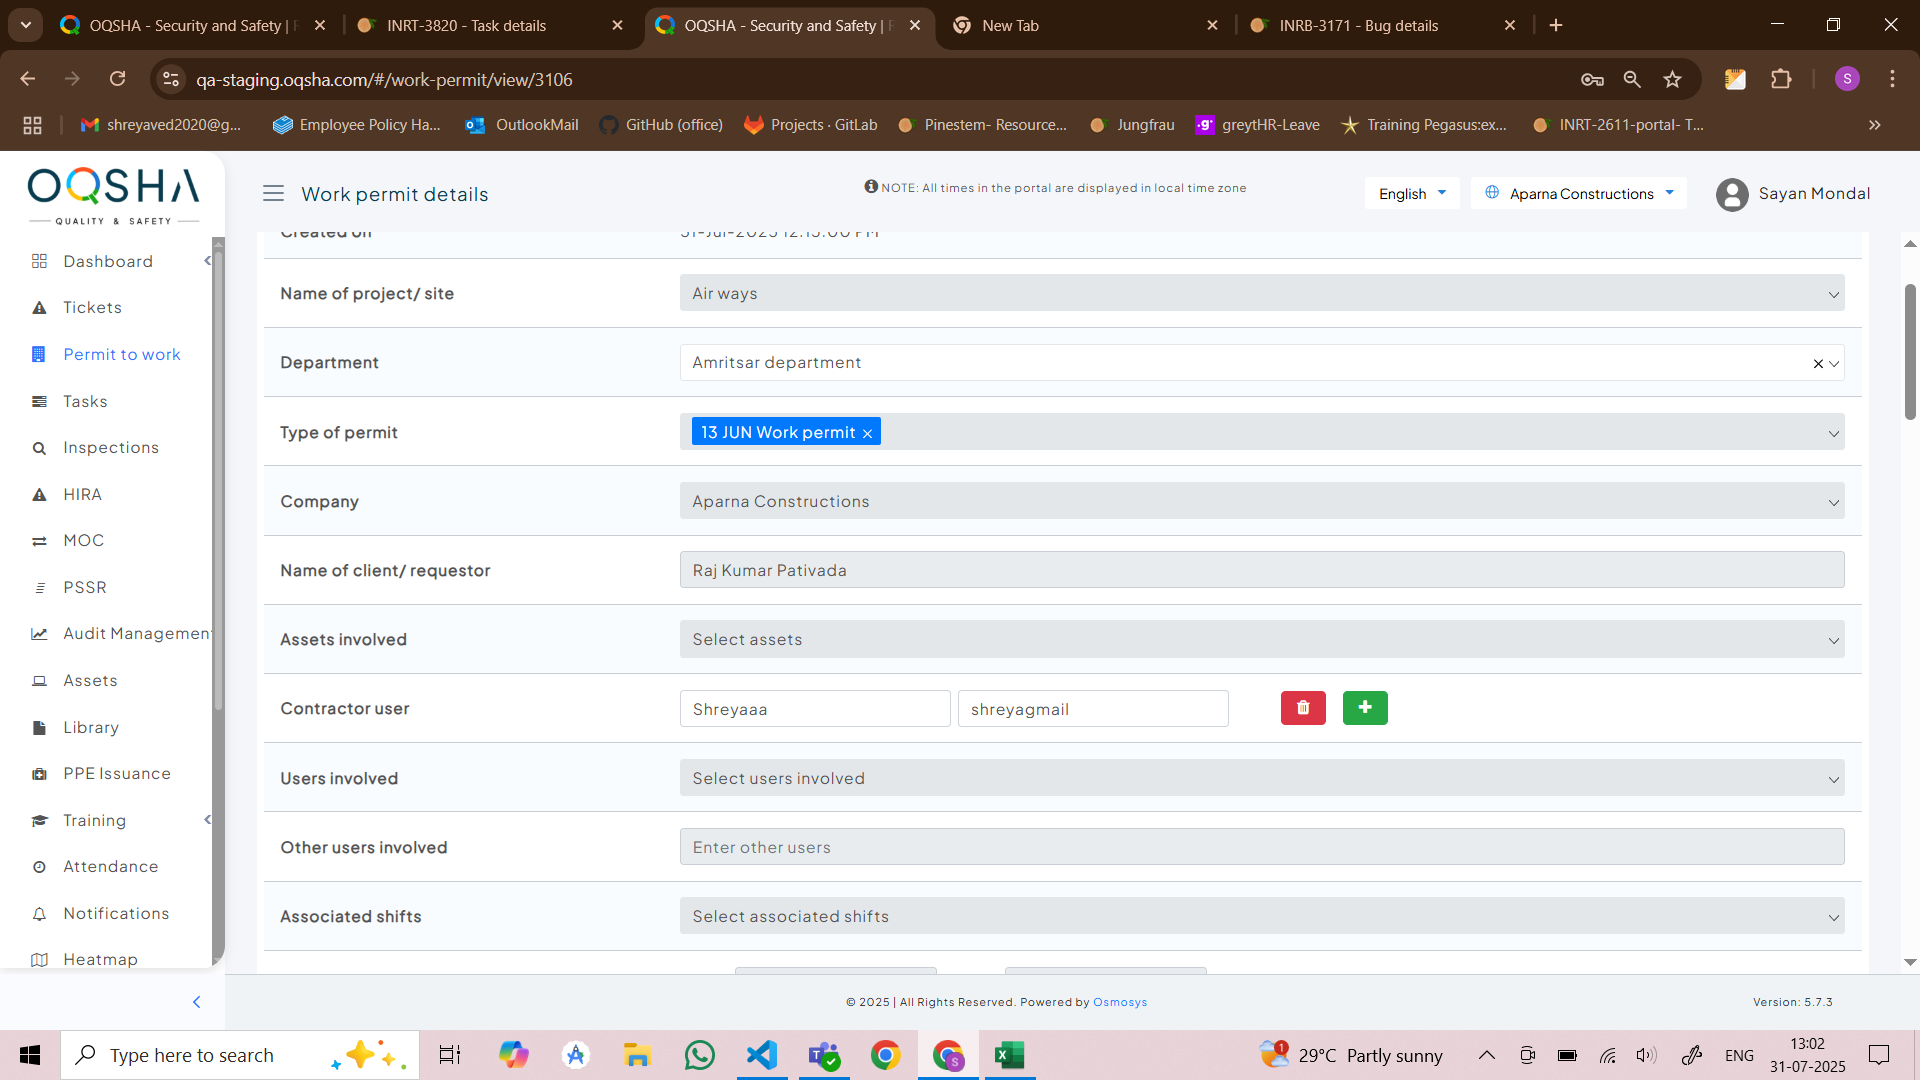Expand the English language selector
The height and width of the screenshot is (1080, 1920).
tap(1412, 194)
